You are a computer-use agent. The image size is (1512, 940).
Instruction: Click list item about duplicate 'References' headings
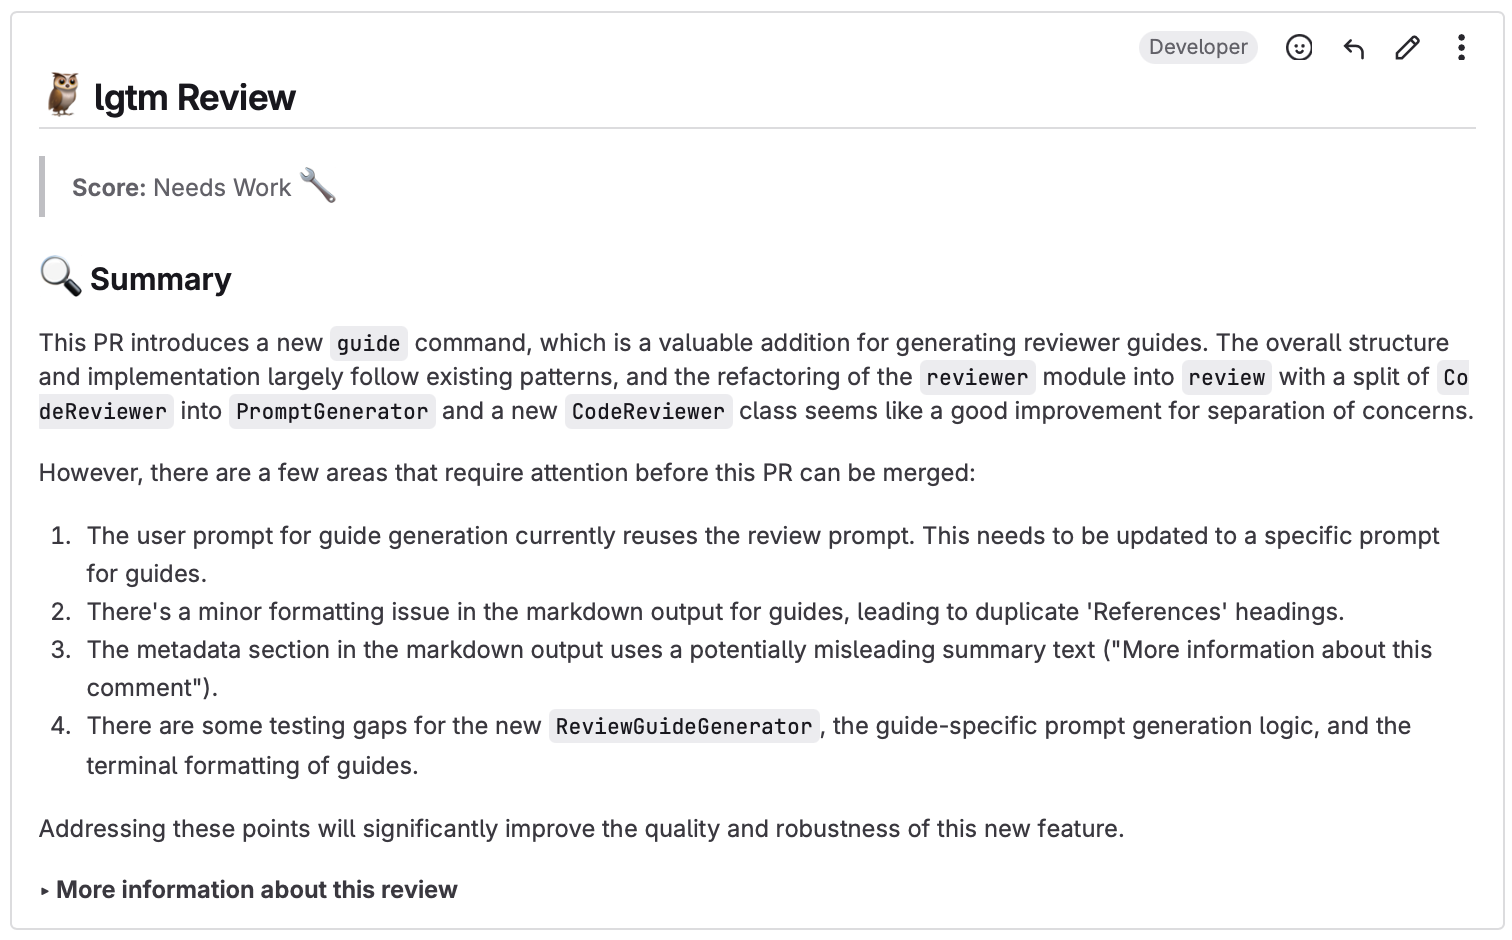(715, 612)
